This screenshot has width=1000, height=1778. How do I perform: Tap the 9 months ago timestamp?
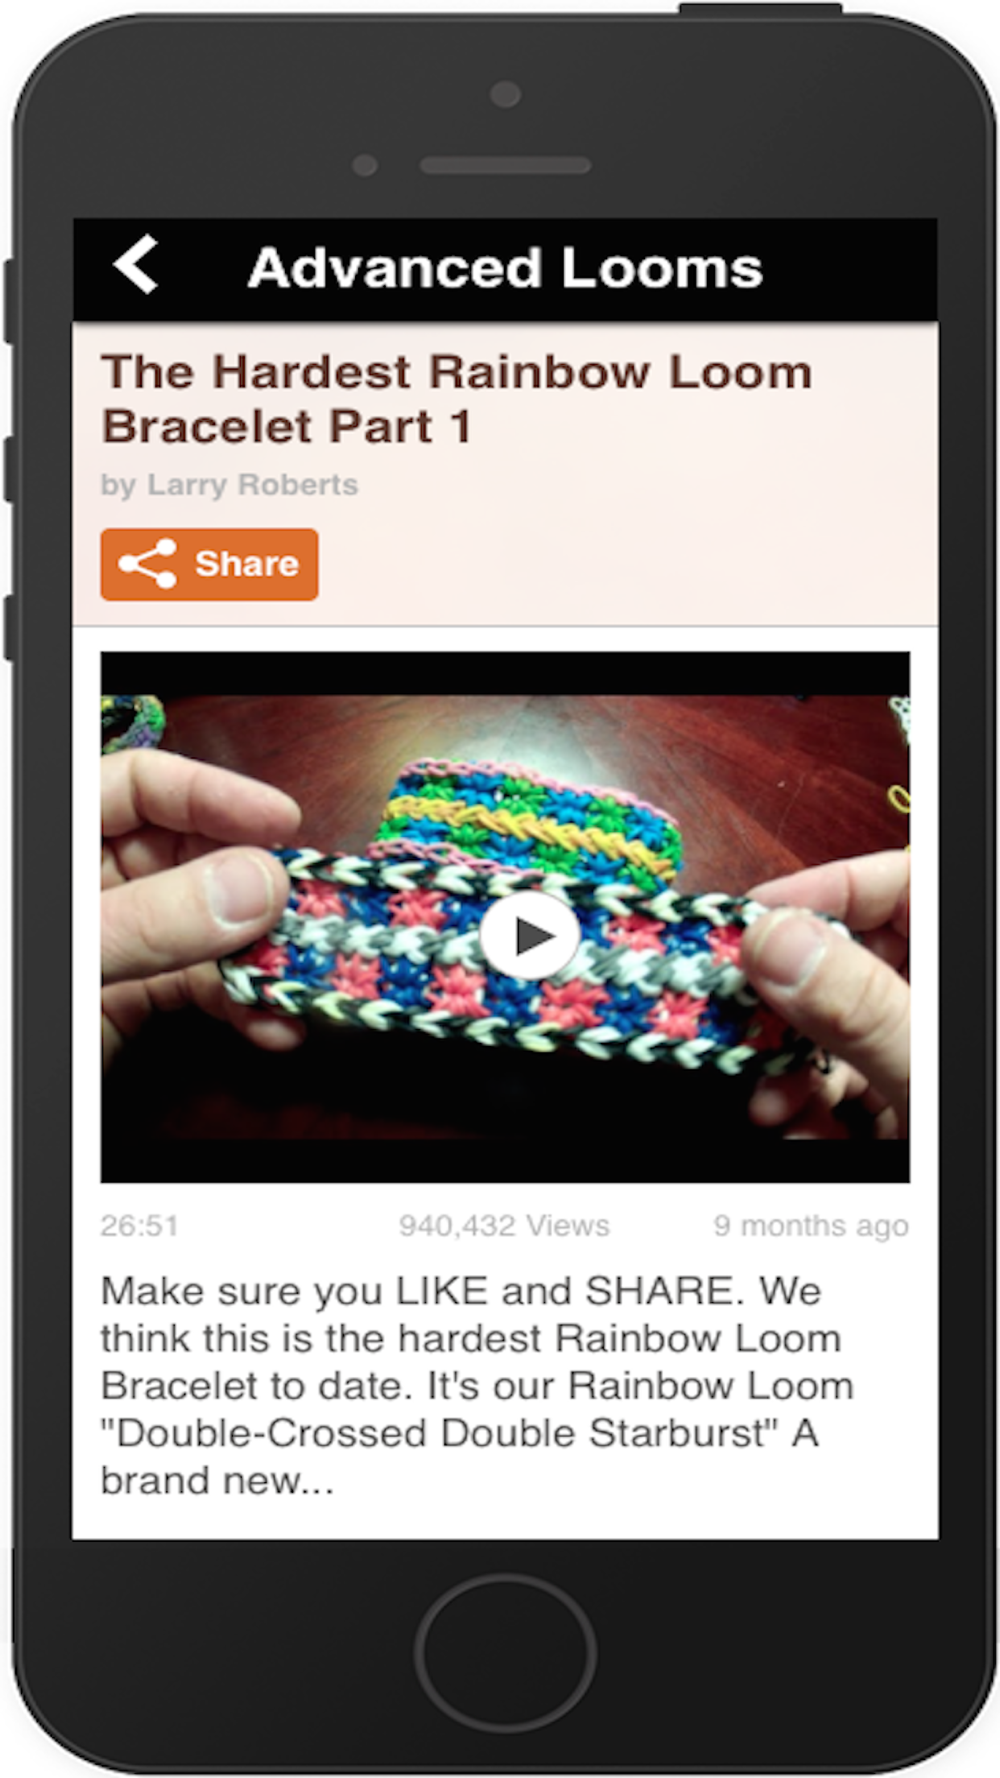(x=811, y=1225)
